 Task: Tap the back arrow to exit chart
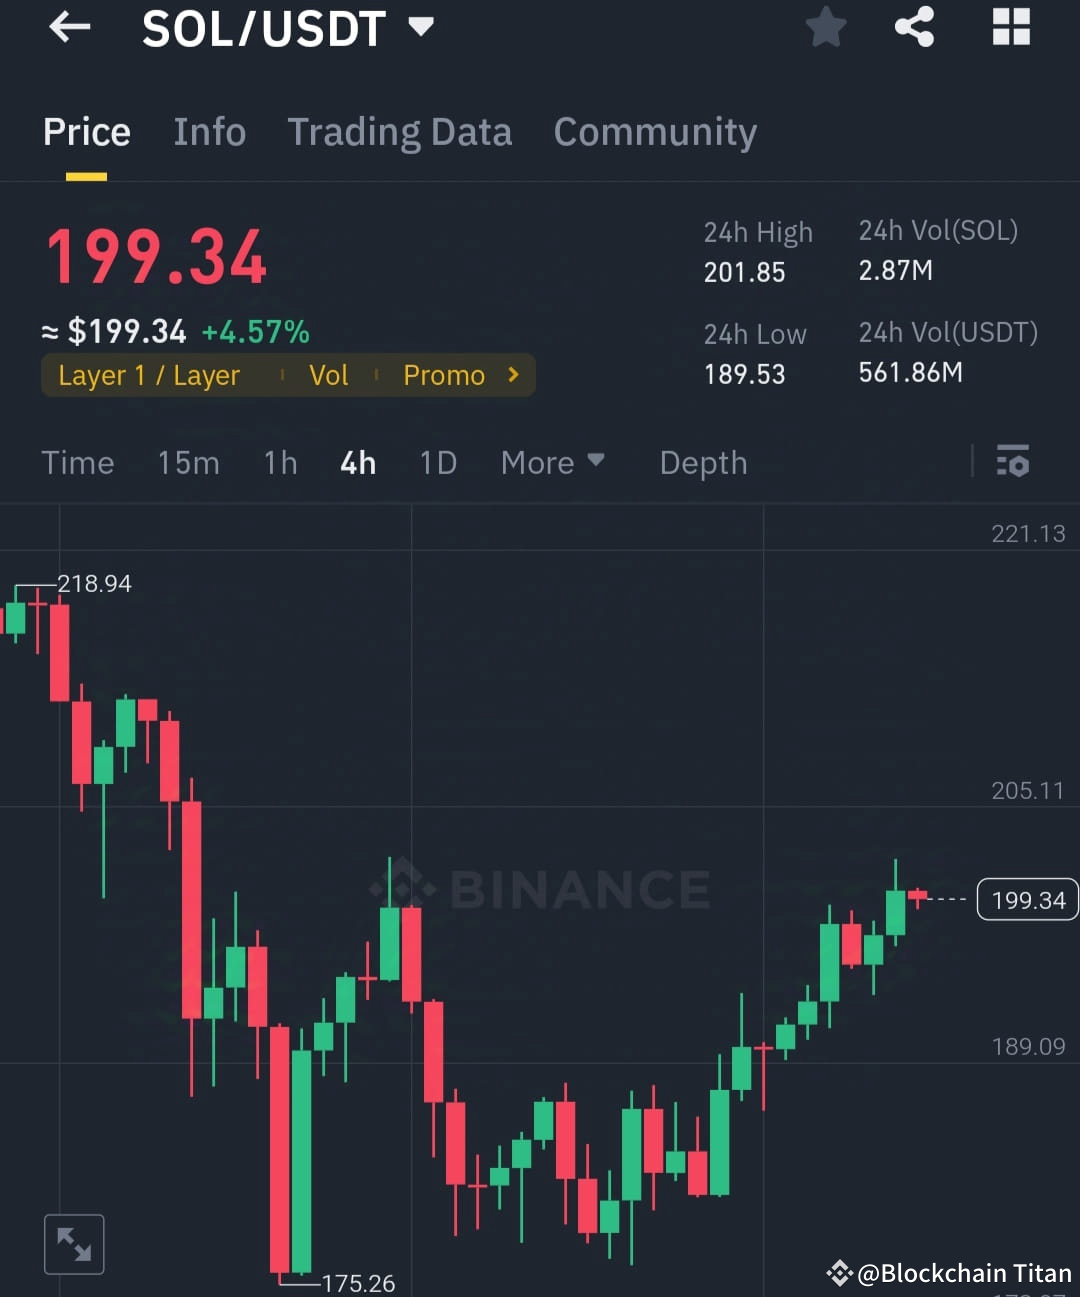tap(68, 27)
